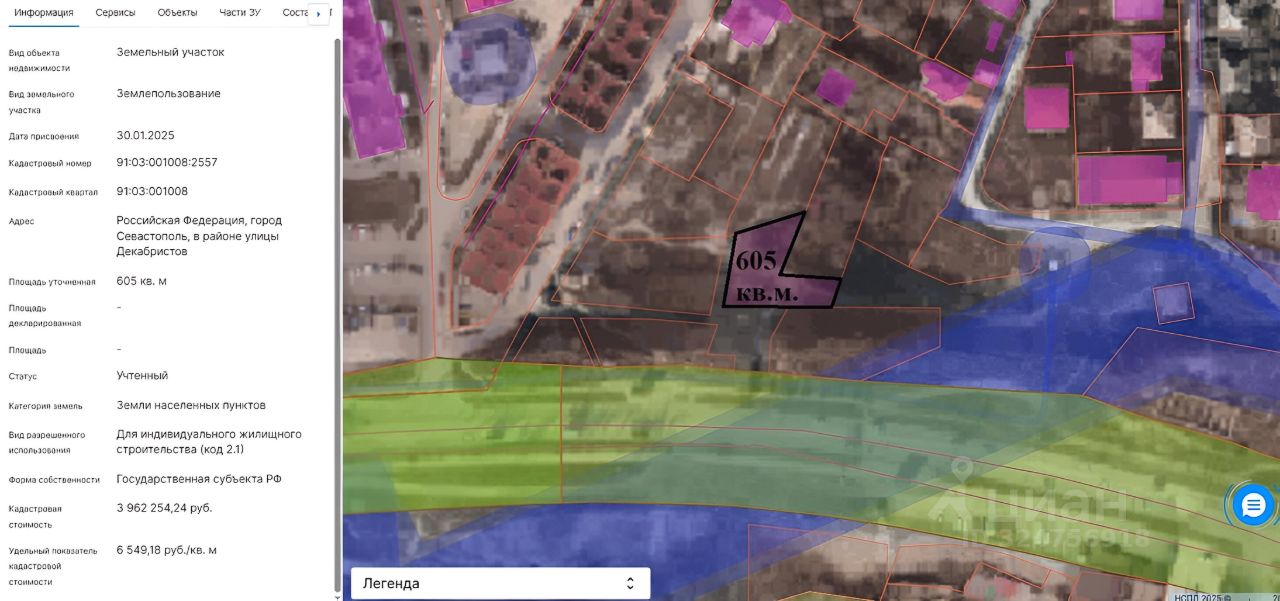
Task: Click the НСПД 2025 map attribution
Action: [1204, 596]
